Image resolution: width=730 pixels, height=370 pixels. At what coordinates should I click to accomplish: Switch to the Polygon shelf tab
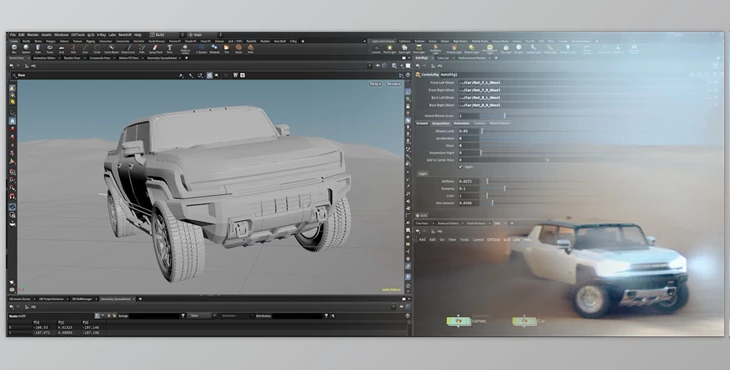coord(51,41)
